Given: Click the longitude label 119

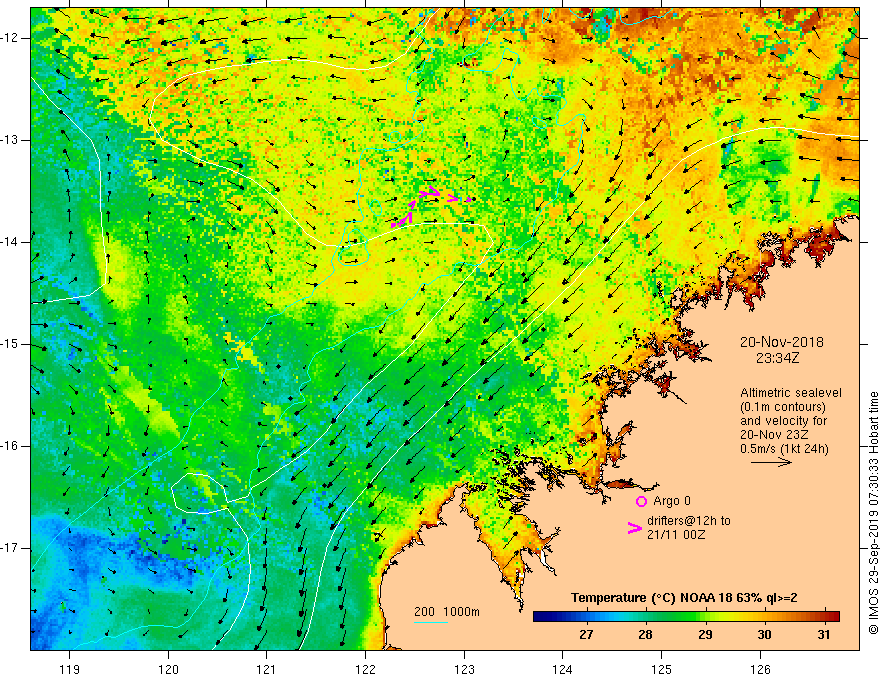Looking at the screenshot, I should coord(70,670).
